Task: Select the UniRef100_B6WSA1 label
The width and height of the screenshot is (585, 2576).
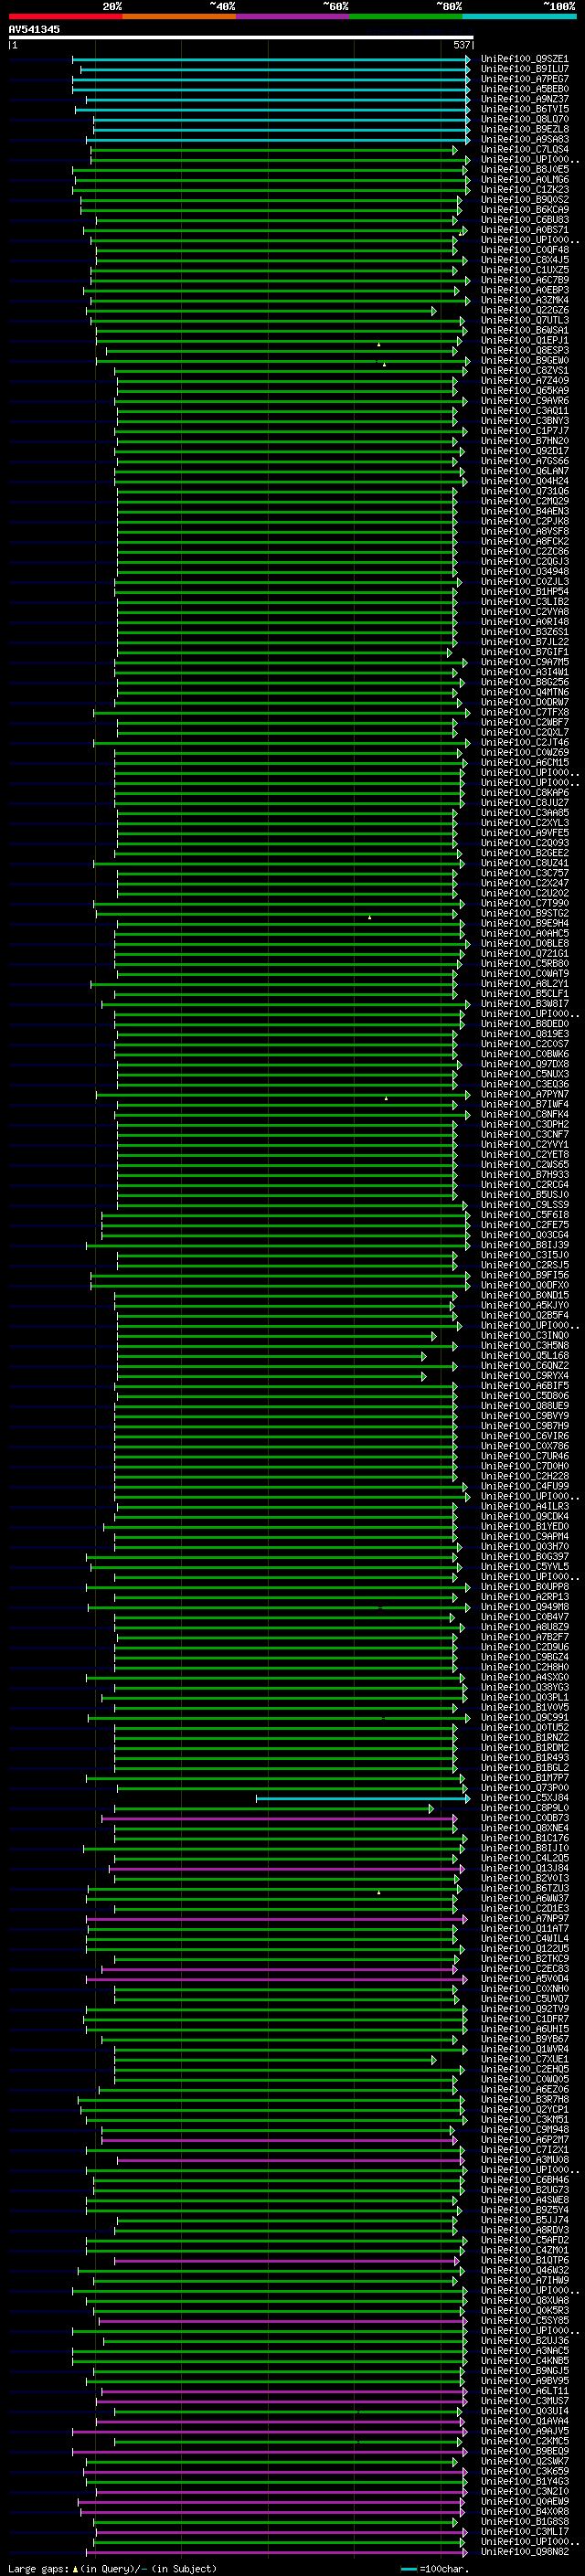Action: 525,330
